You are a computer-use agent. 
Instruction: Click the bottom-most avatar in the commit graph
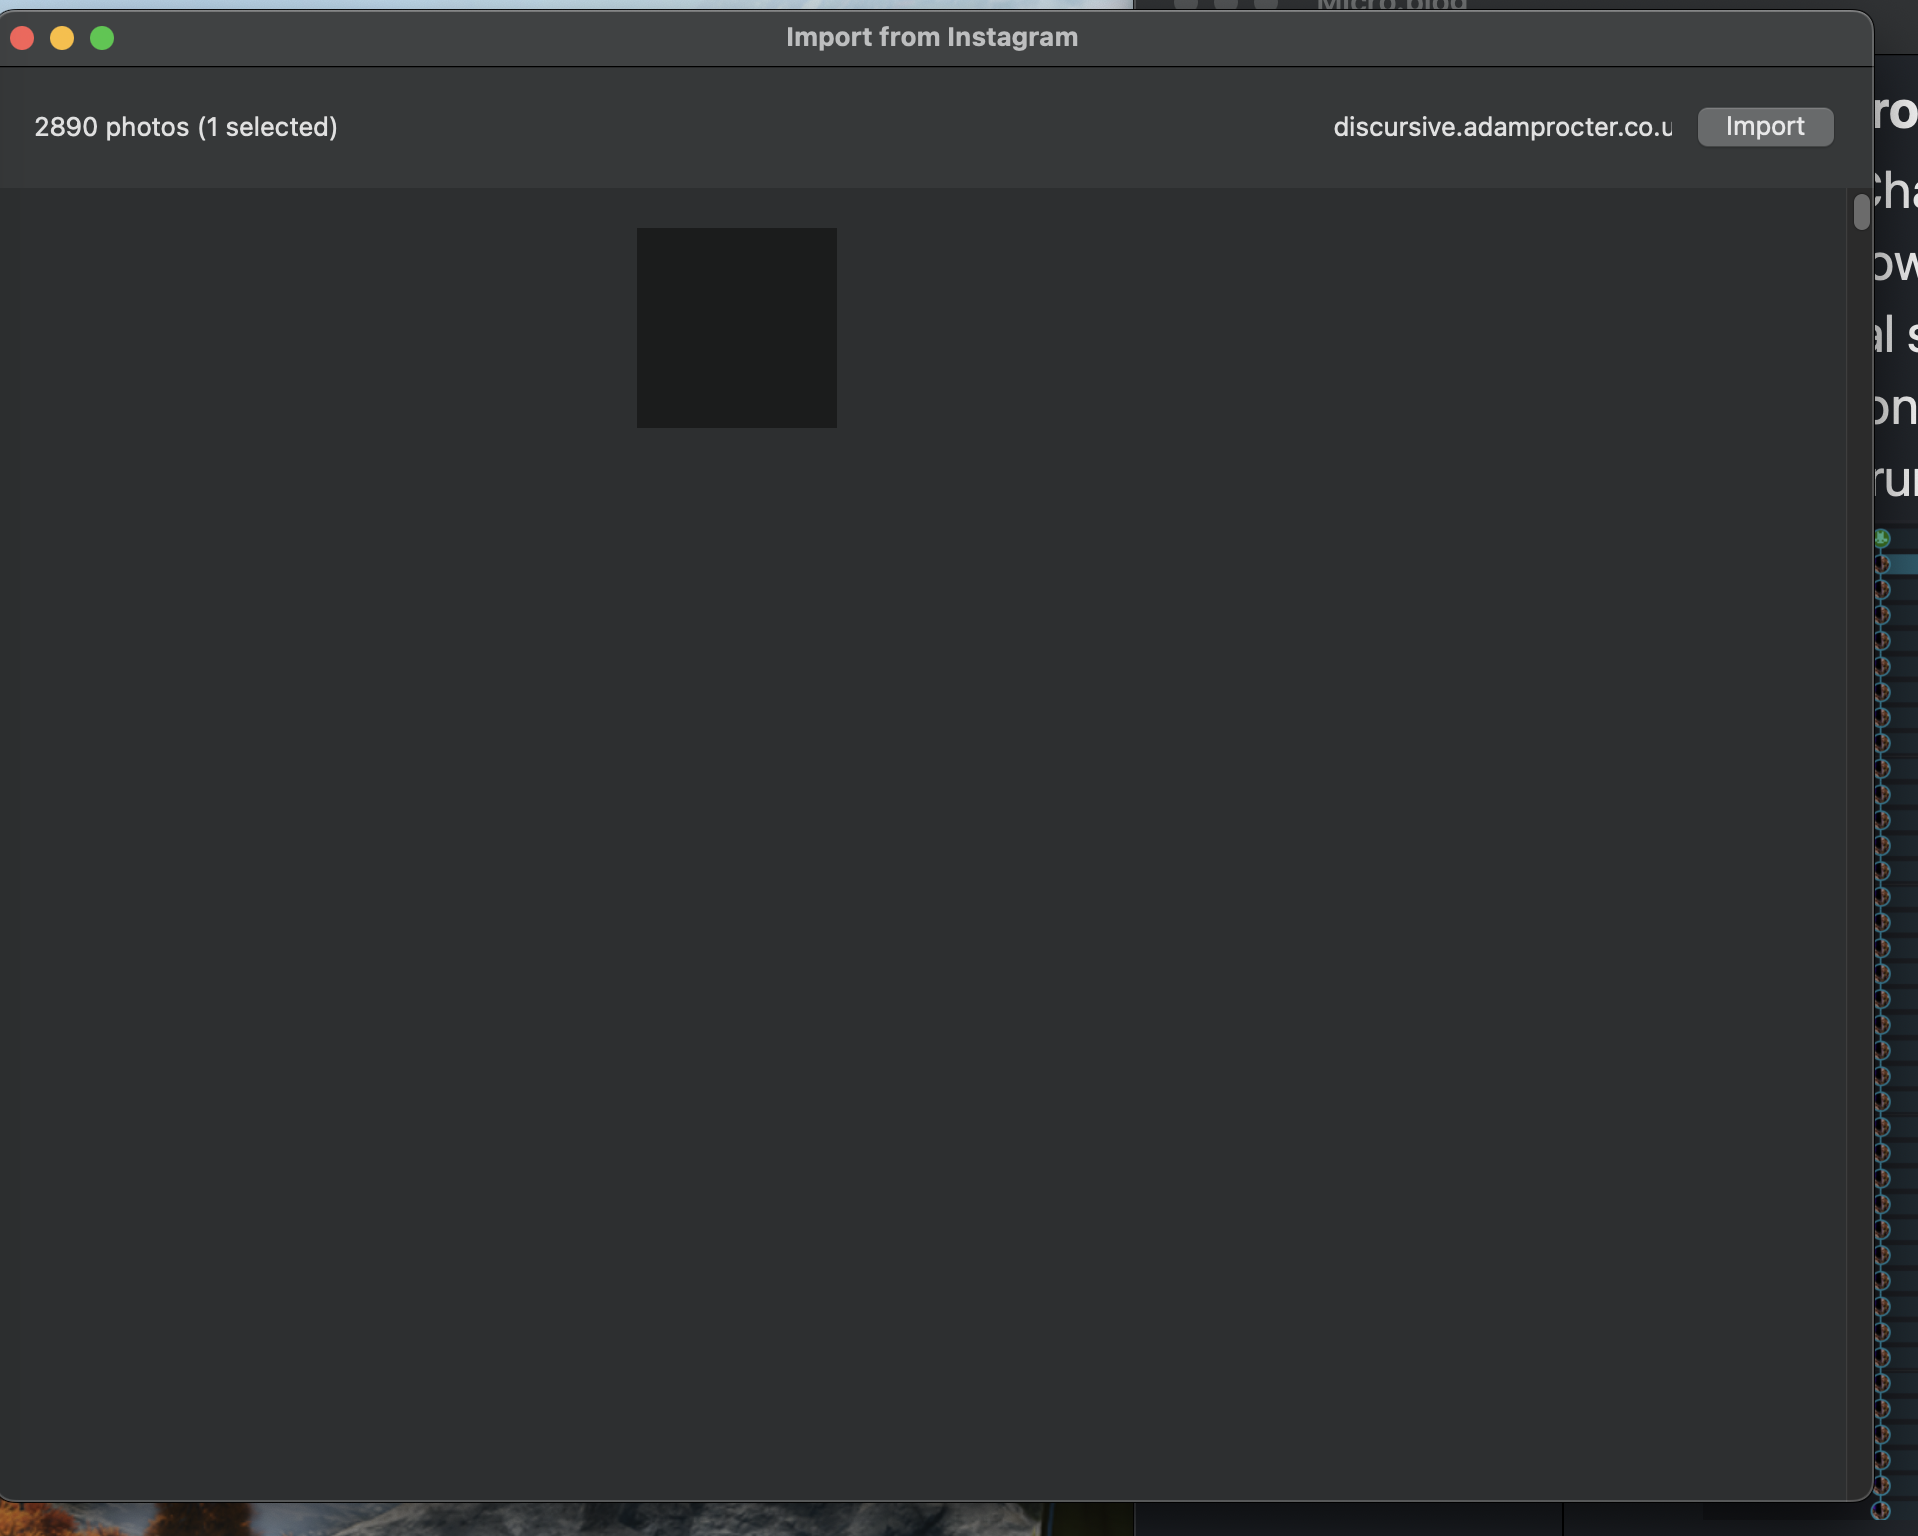(x=1881, y=1511)
